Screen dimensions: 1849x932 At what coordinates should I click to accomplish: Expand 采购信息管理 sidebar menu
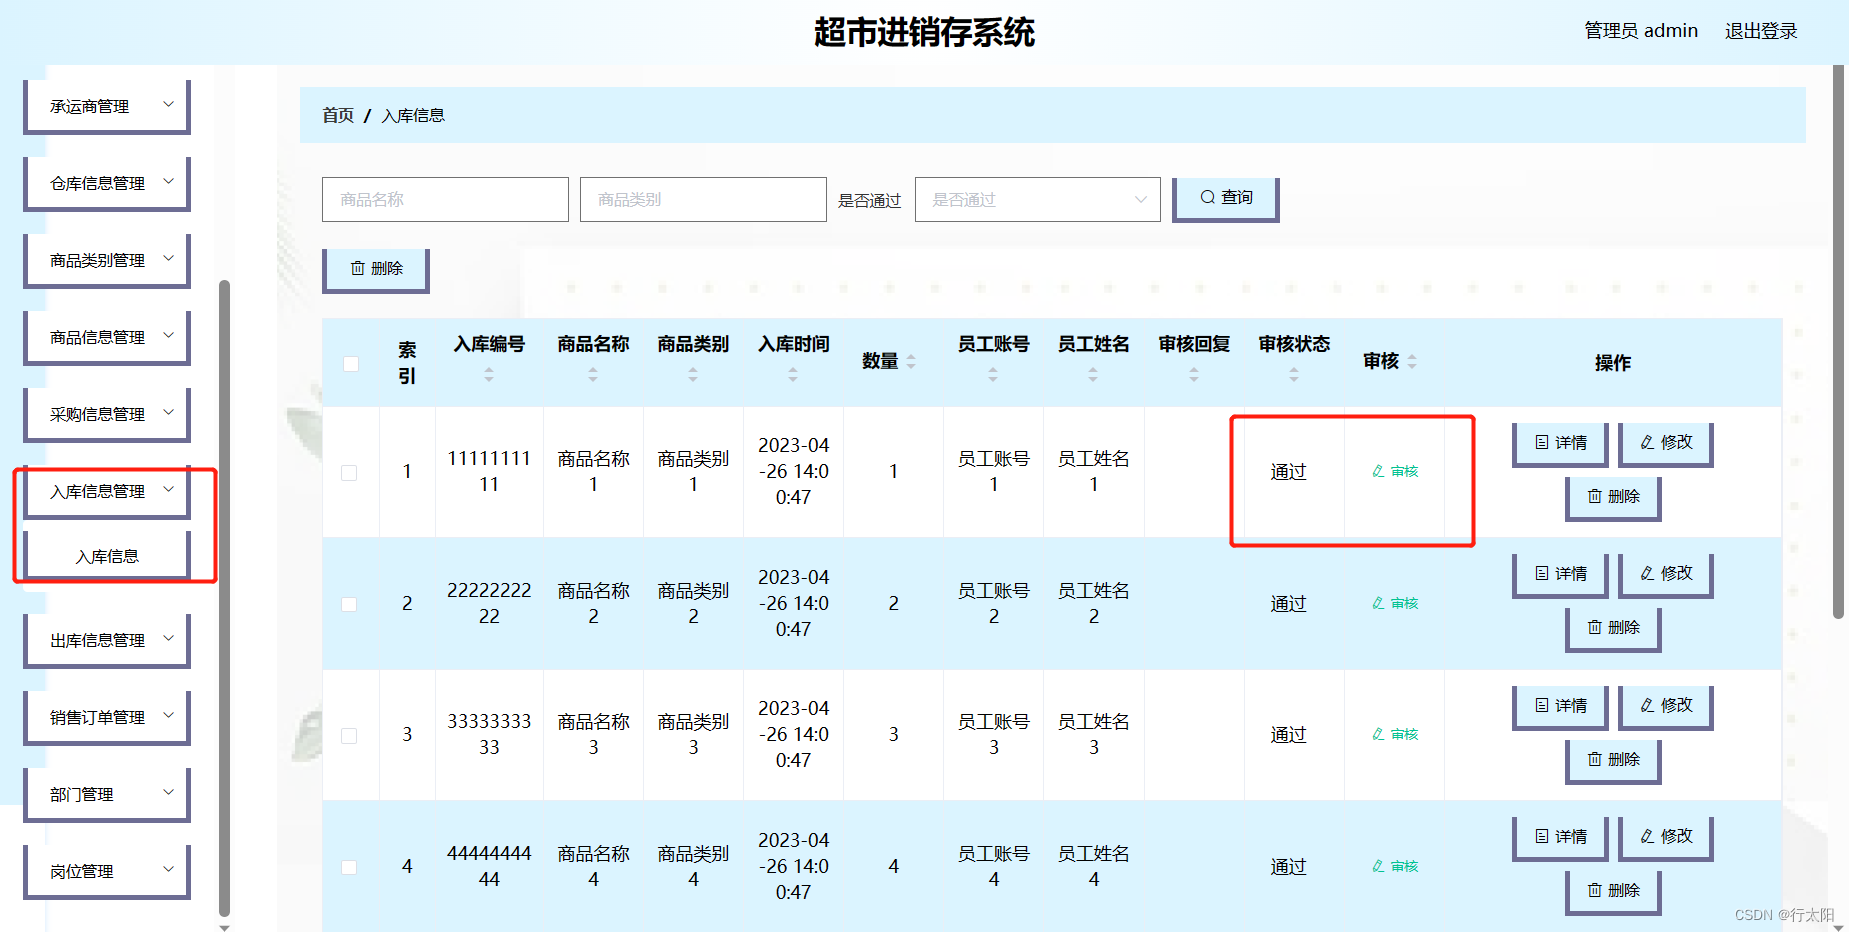[107, 414]
